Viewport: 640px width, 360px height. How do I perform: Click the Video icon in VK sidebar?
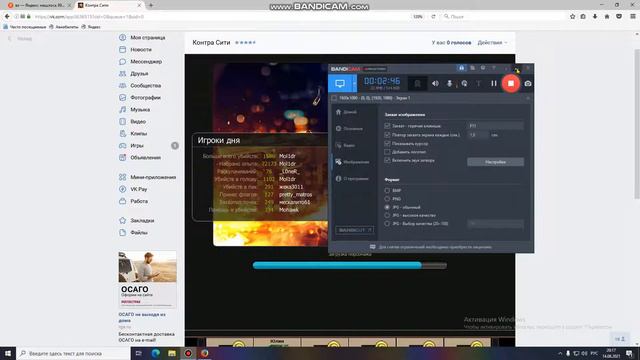pos(122,122)
